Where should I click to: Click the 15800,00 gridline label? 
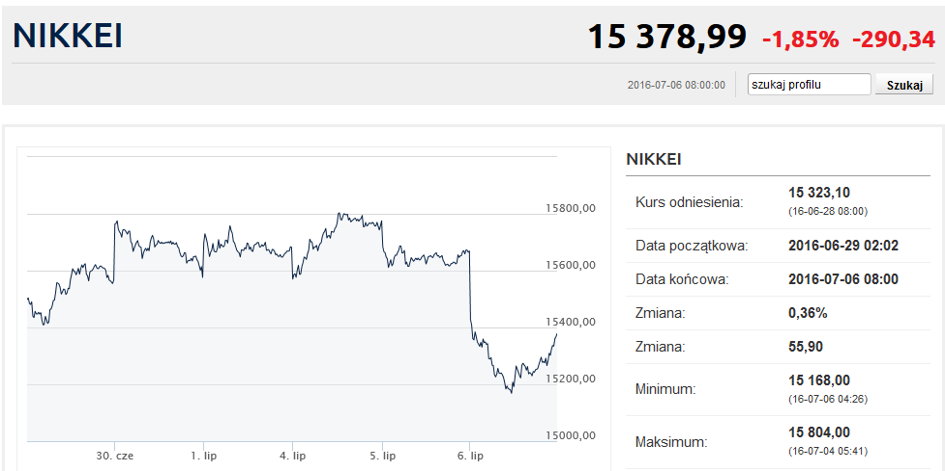point(571,208)
